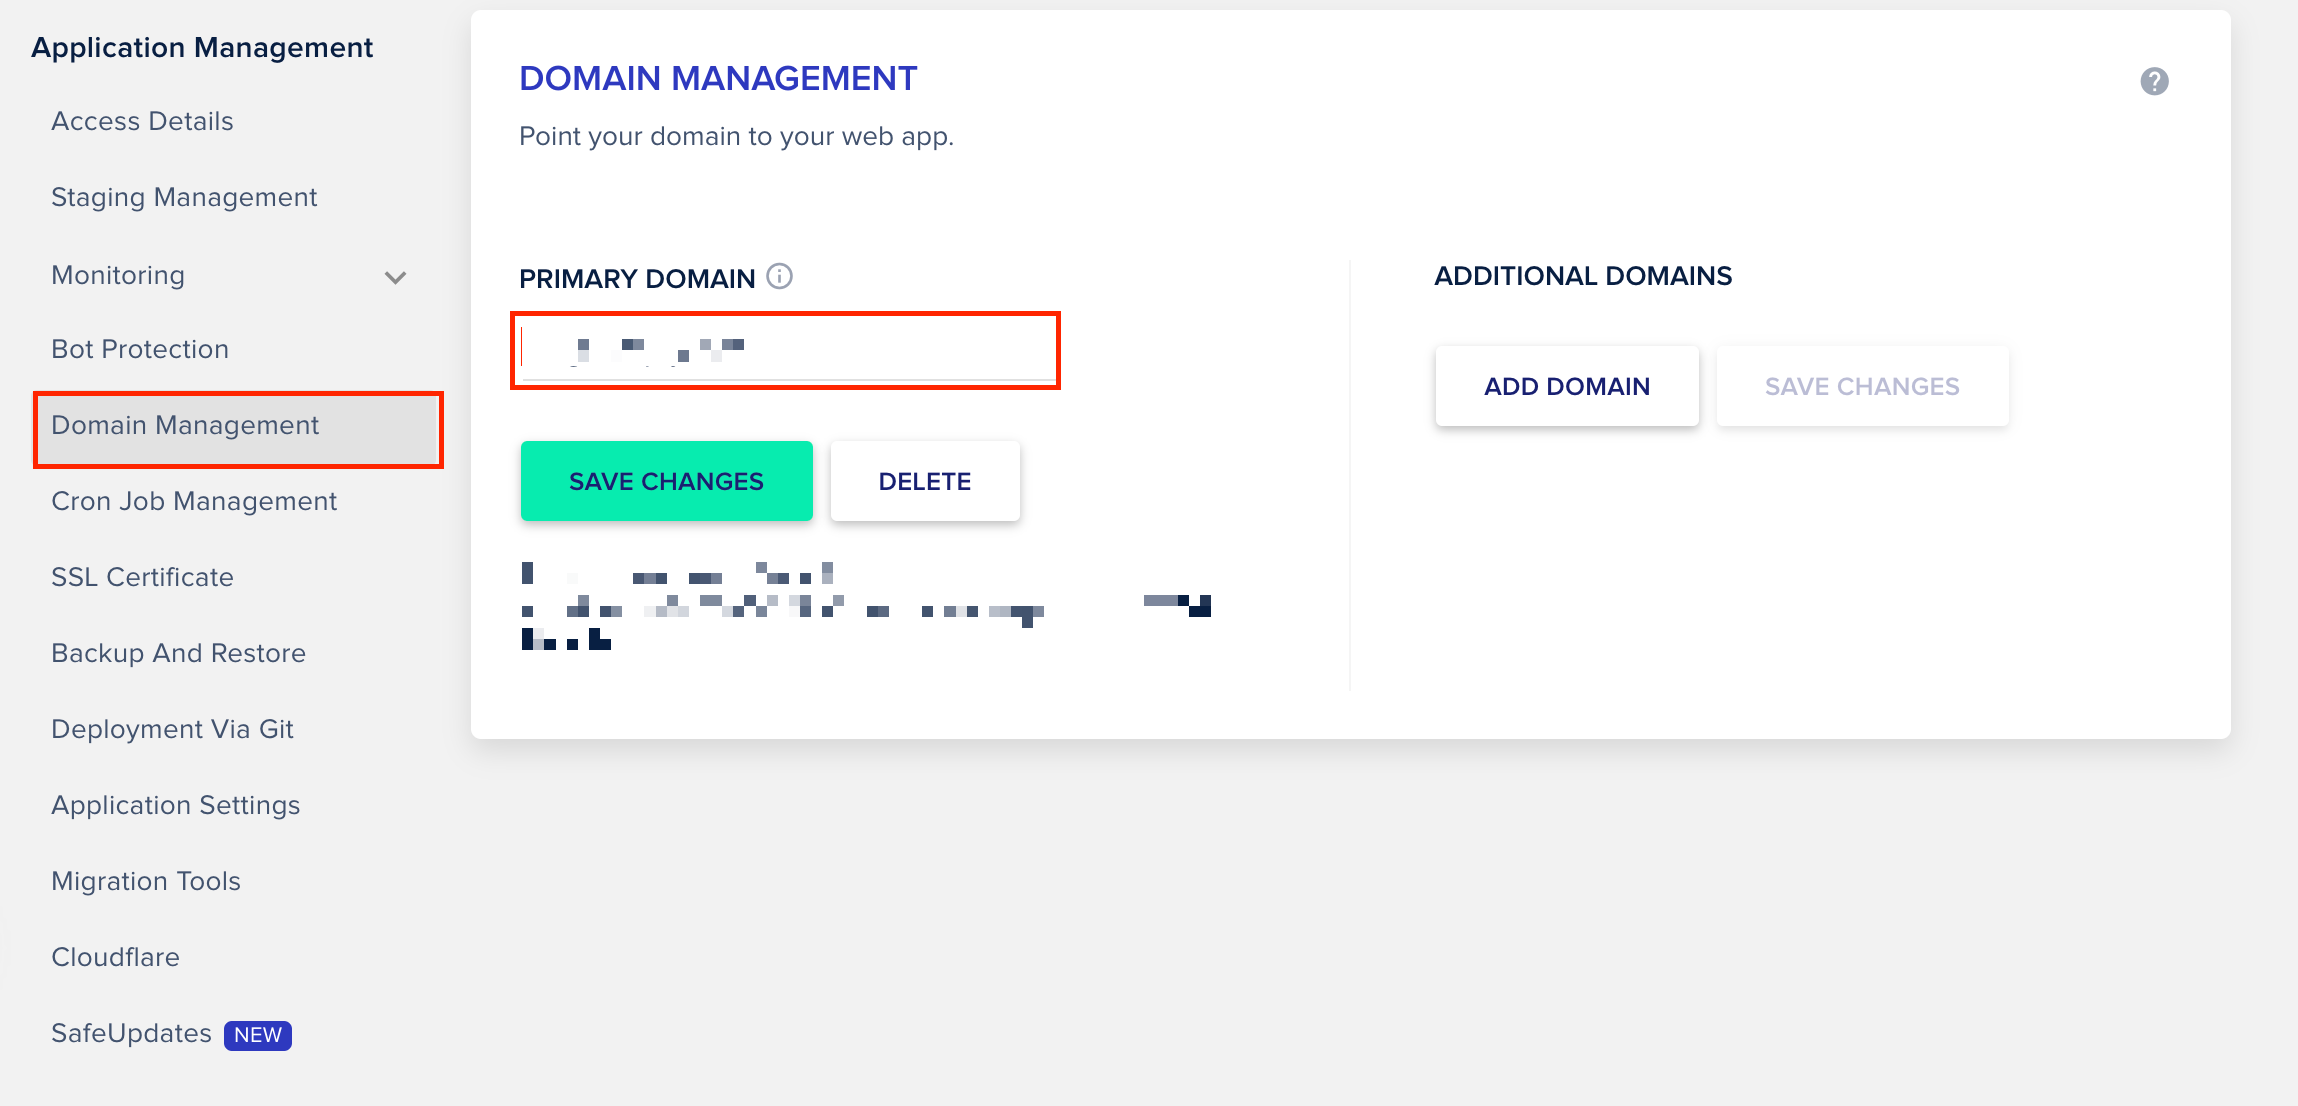Click the PRIMARY DOMAIN label
Viewport: 2298px width, 1106px height.
click(637, 278)
